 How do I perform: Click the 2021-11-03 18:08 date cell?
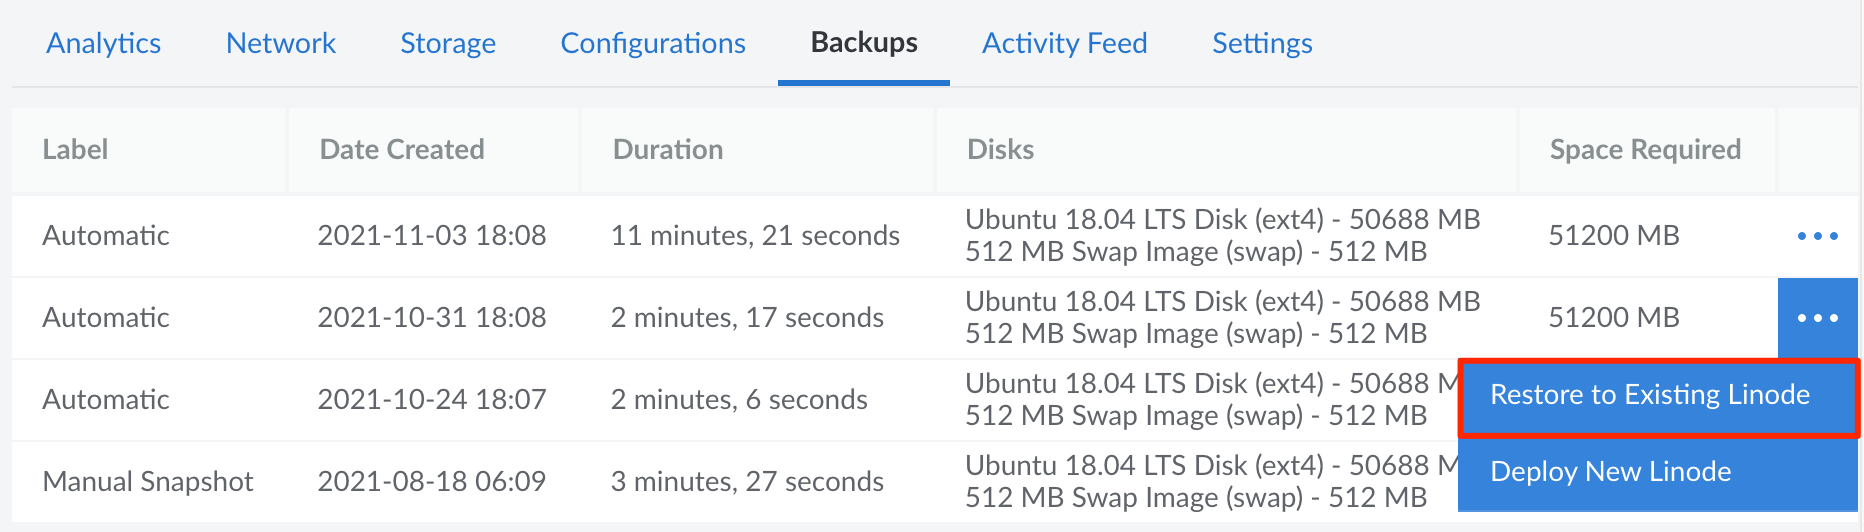pyautogui.click(x=432, y=236)
